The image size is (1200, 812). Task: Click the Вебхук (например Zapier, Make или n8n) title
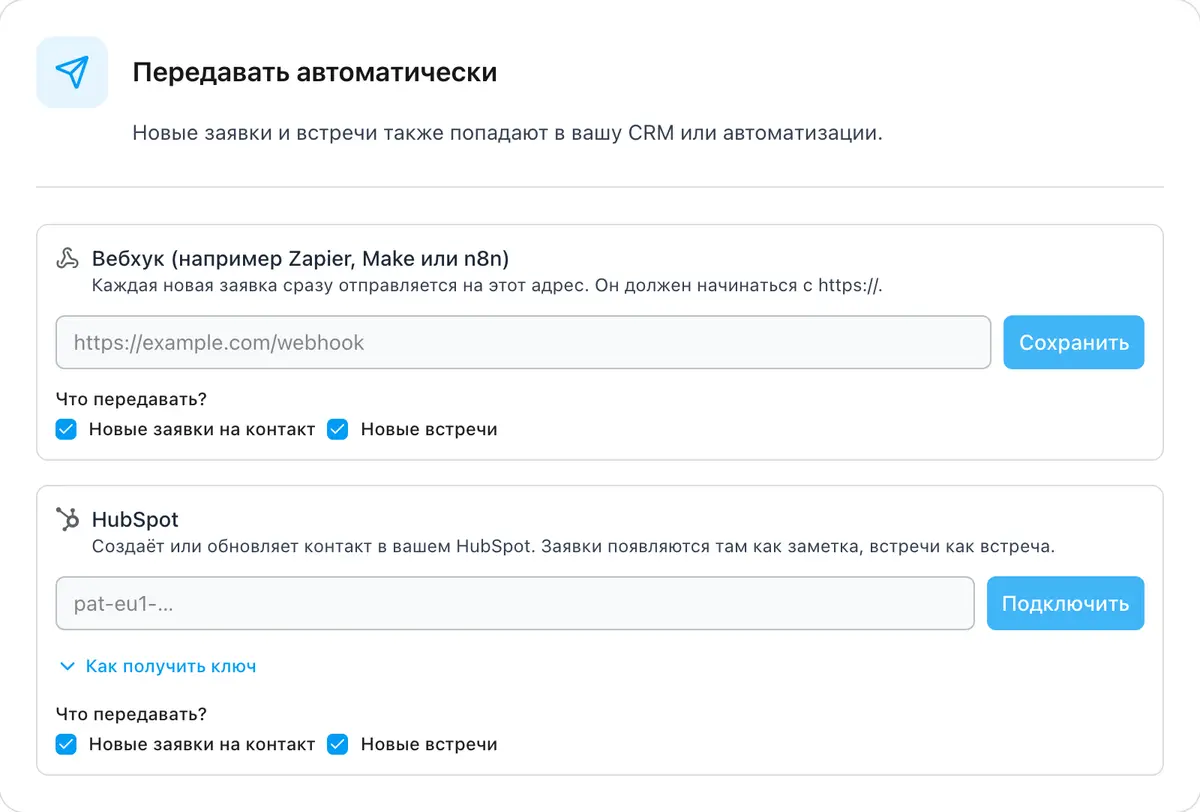click(x=301, y=259)
